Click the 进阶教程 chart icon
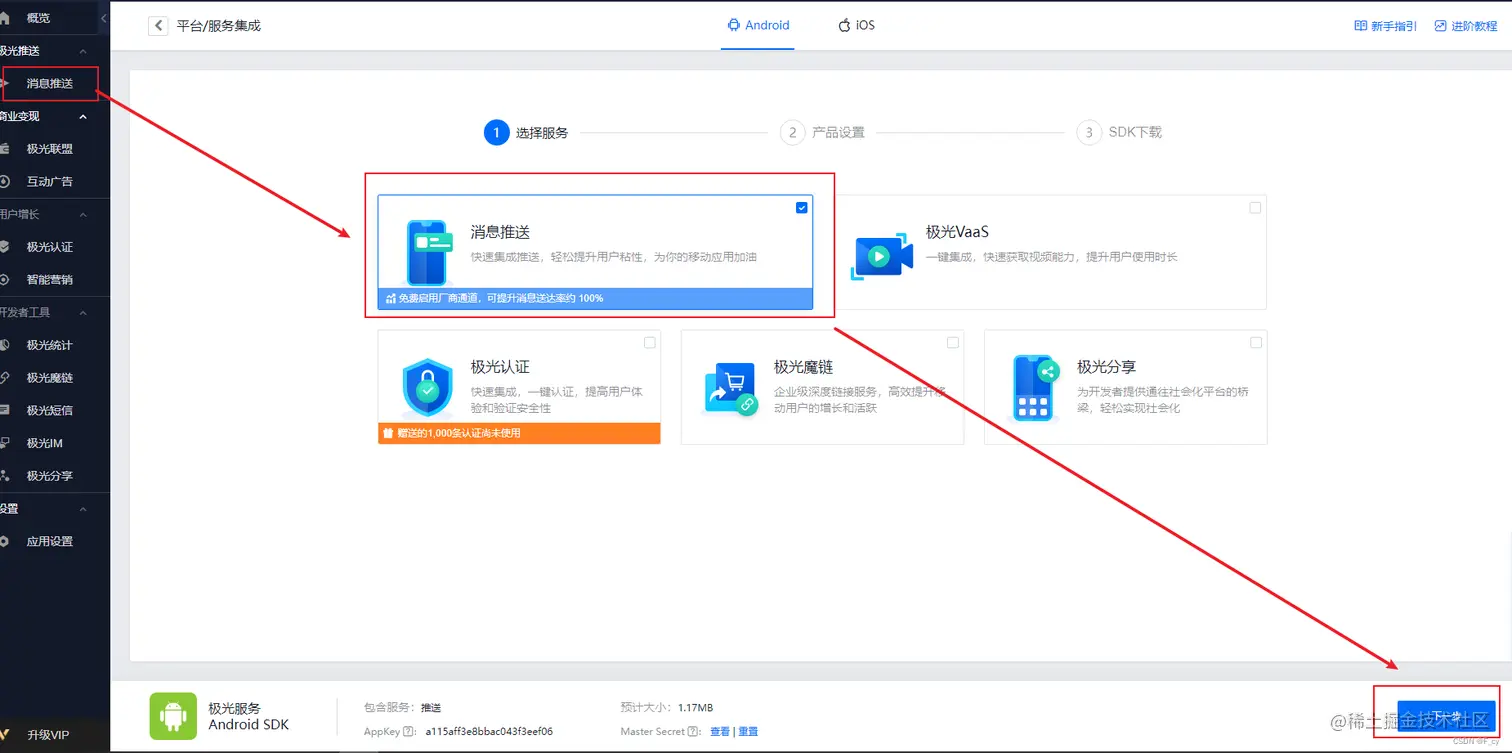 click(1441, 26)
